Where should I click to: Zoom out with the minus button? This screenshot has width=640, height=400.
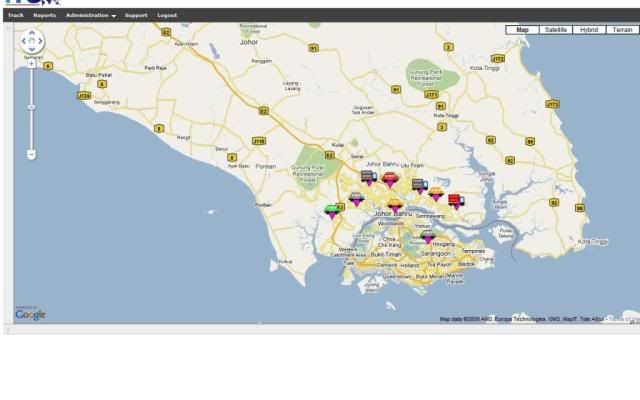coord(31,155)
